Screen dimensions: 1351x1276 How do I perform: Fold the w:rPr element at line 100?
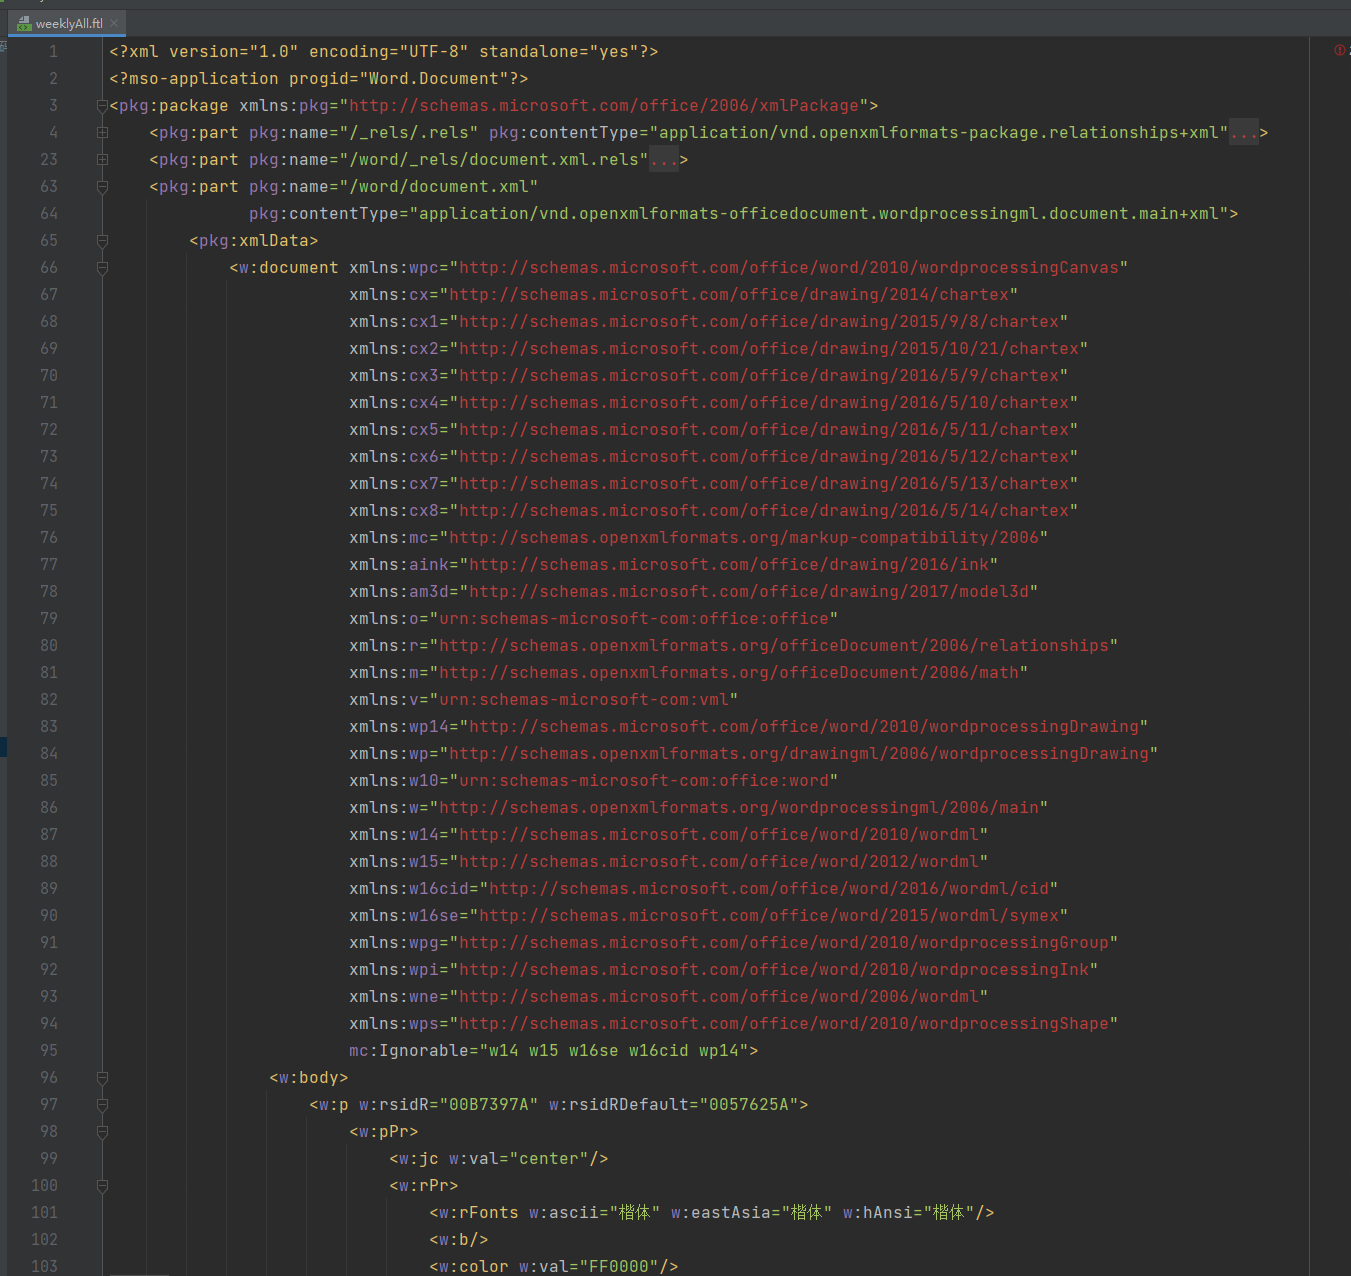click(x=102, y=1186)
